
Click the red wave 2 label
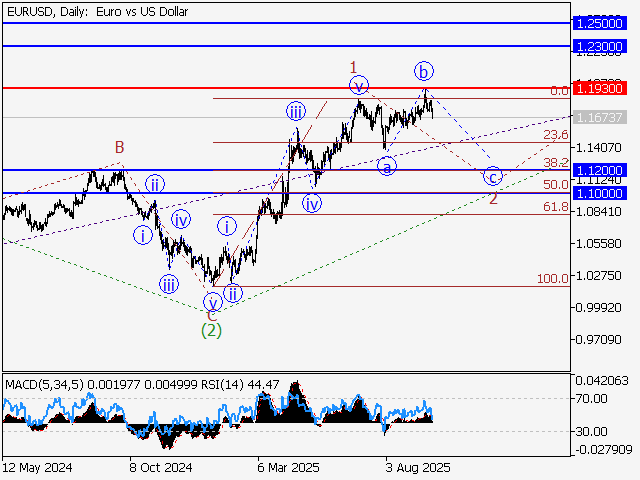click(x=493, y=198)
